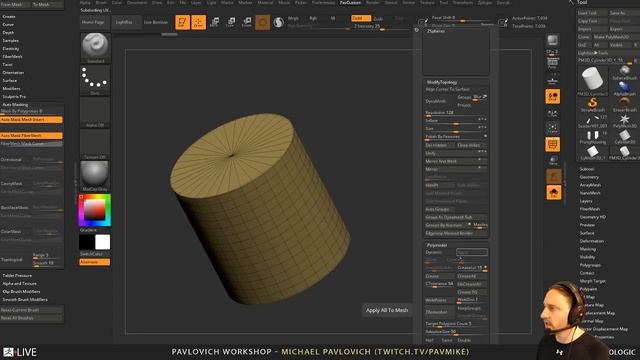Image resolution: width=640 pixels, height=360 pixels.
Task: Open the MatCap Gray material selector
Action: tap(95, 176)
